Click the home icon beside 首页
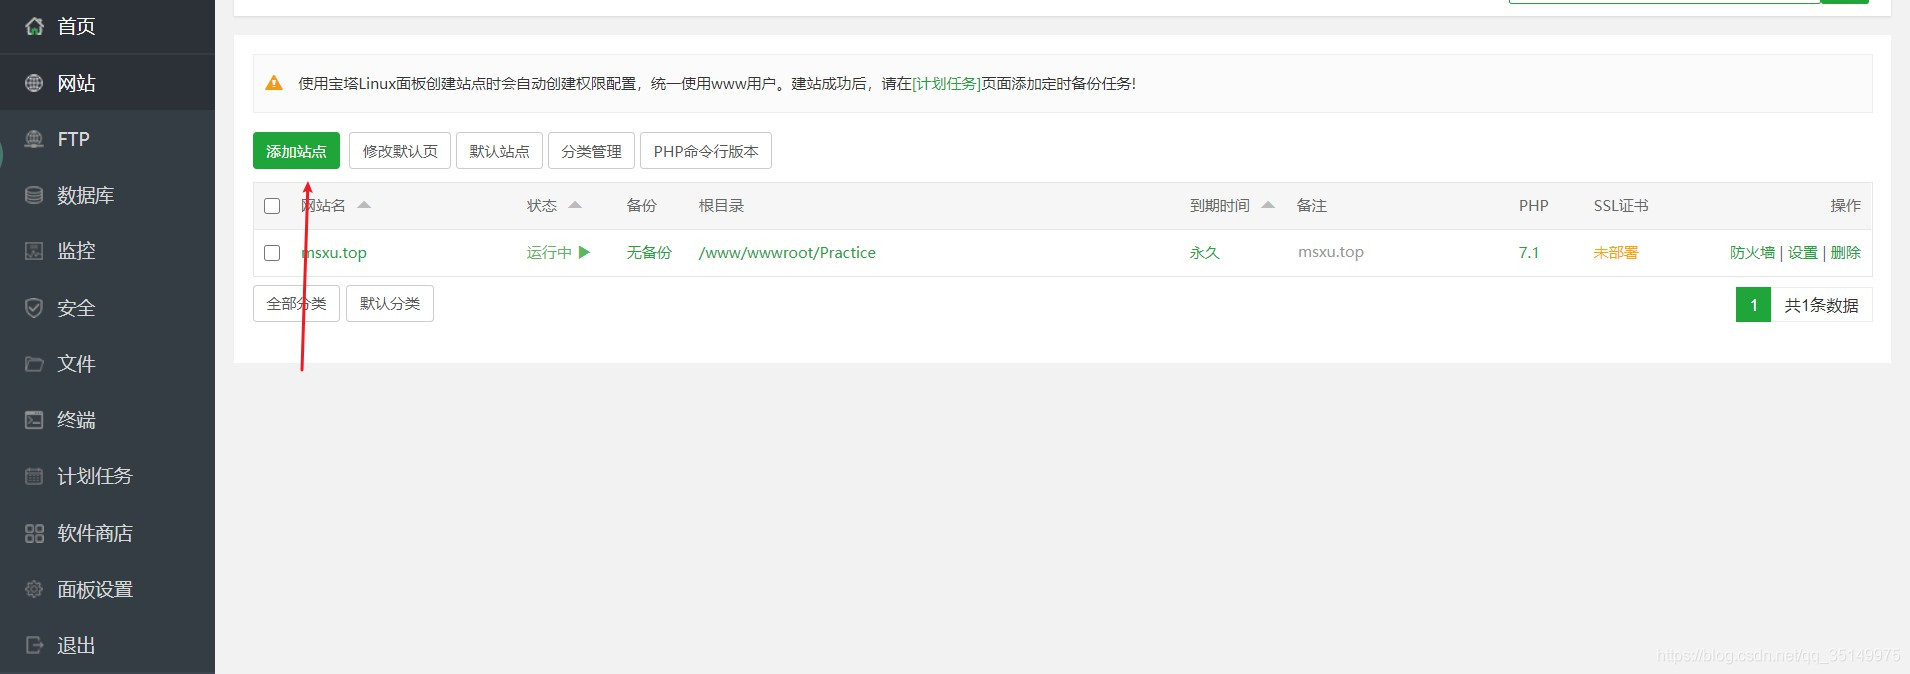Screen dimensions: 1910x674 34,27
